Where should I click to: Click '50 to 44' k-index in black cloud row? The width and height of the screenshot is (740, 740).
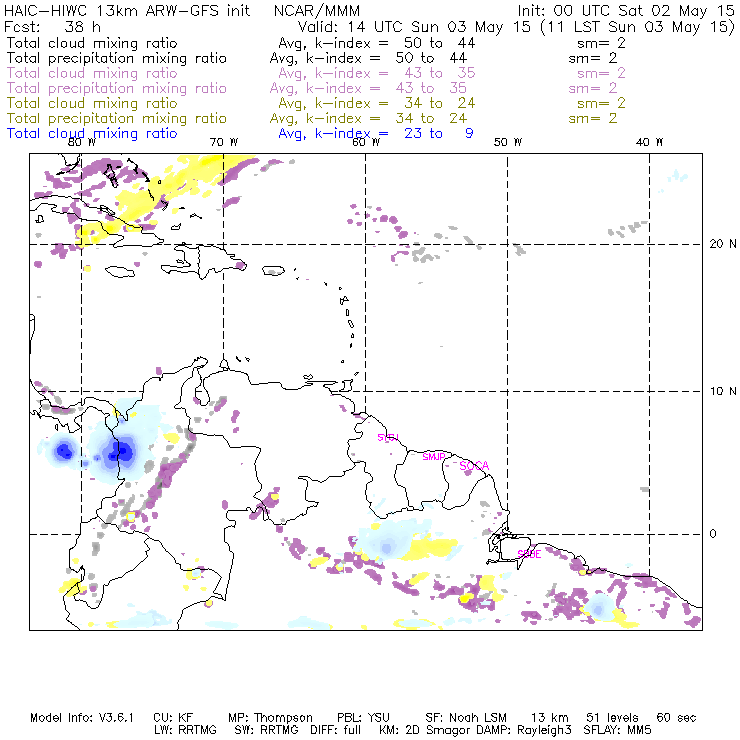pyautogui.click(x=439, y=43)
